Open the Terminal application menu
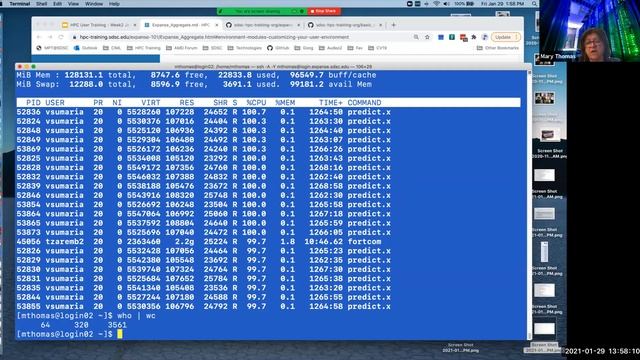Viewport: 640px width, 360px height. tap(20, 4)
